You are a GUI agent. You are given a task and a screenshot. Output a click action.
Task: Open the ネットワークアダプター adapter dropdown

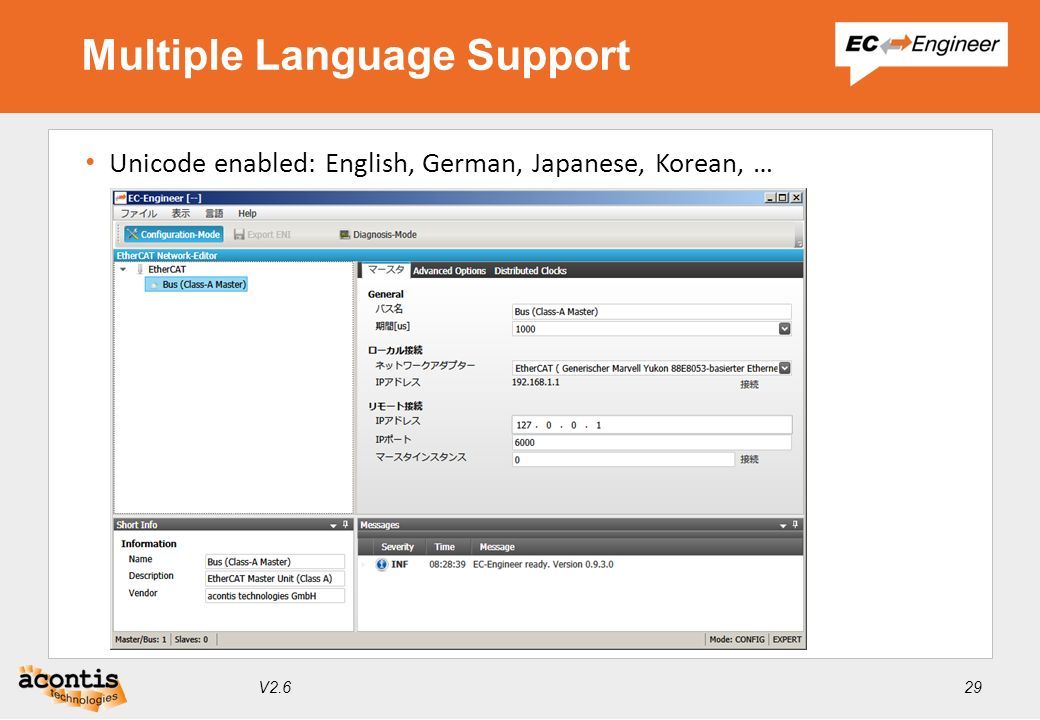click(x=784, y=368)
